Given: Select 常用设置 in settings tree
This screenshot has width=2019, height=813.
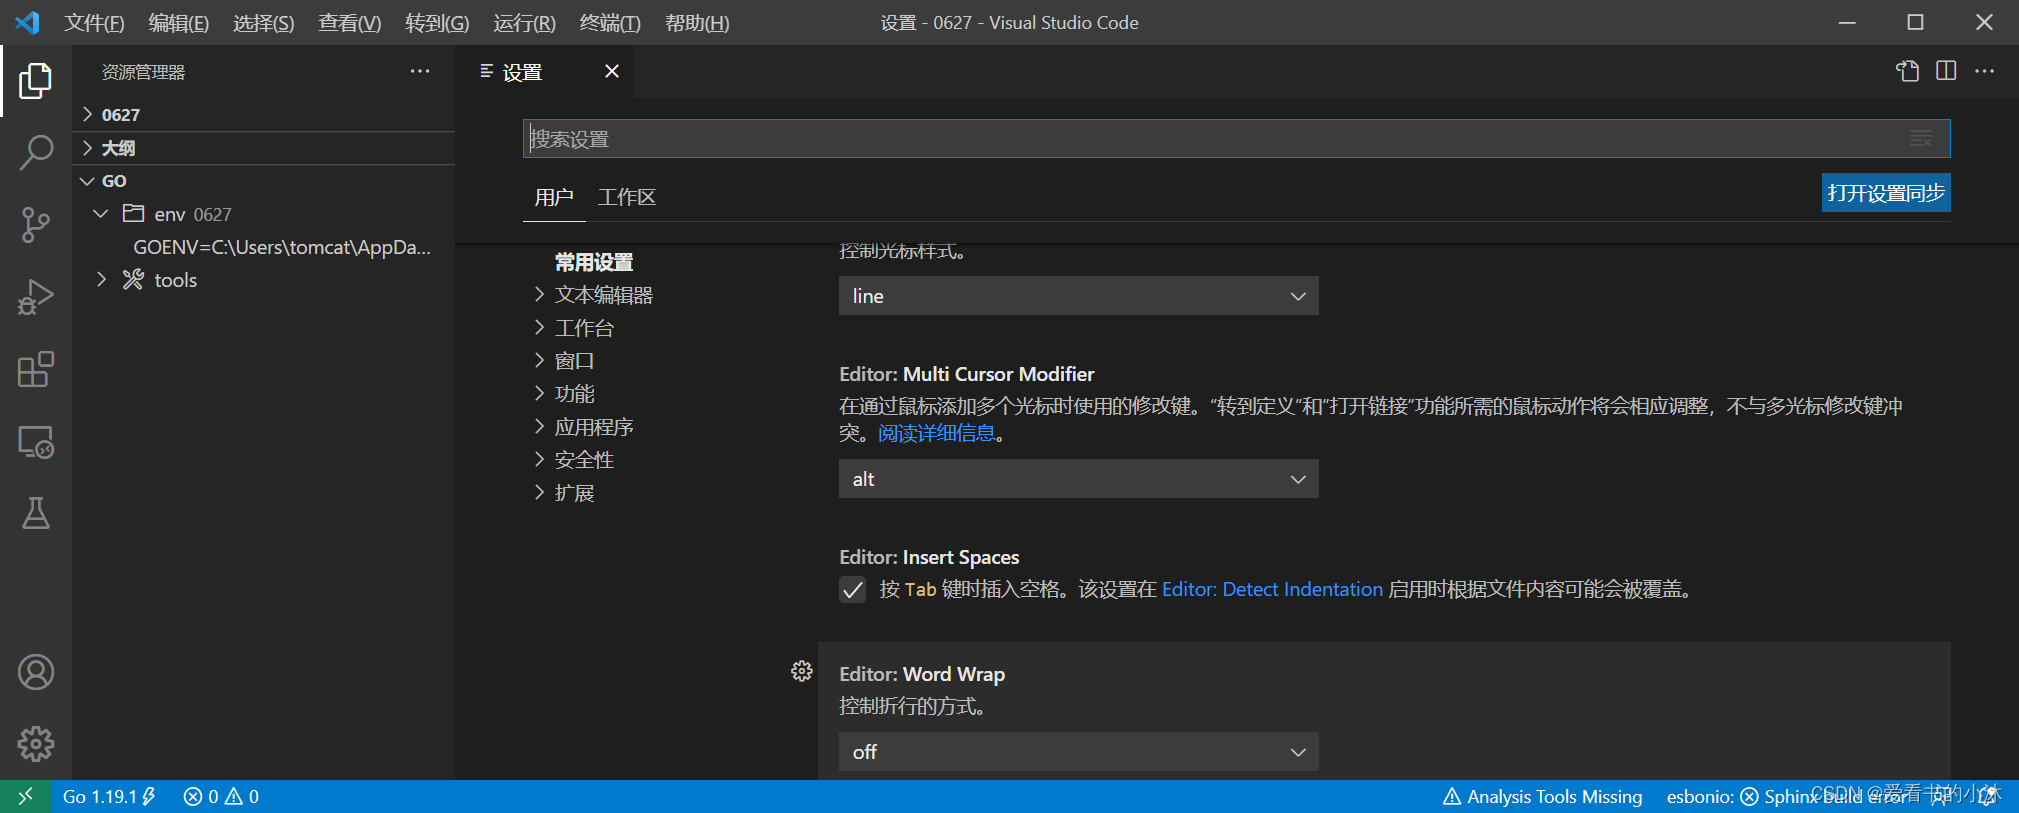Looking at the screenshot, I should pos(594,262).
